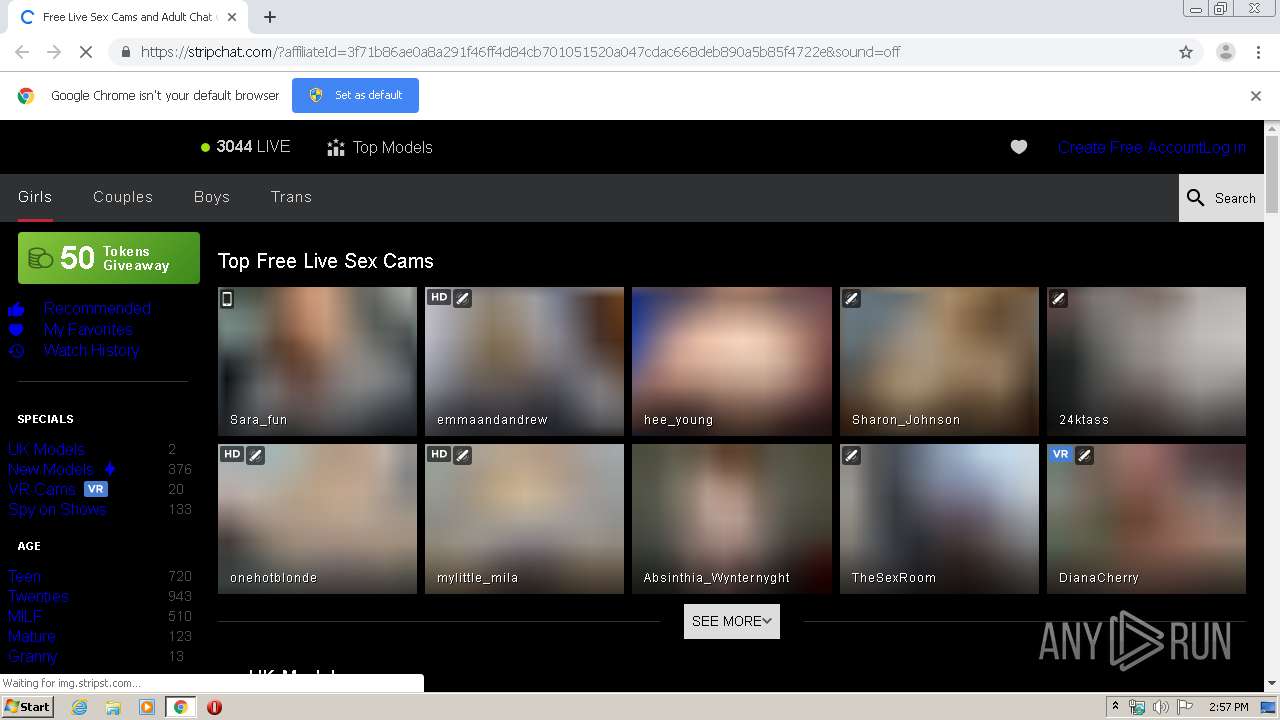Open the onehotblonde cam thumbnail
The height and width of the screenshot is (720, 1280).
point(317,519)
